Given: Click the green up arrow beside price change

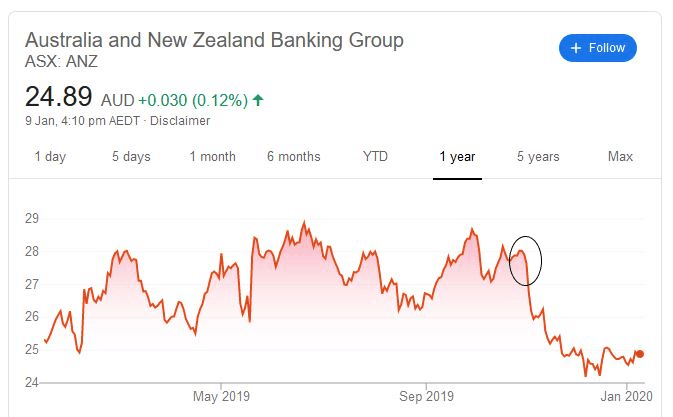Looking at the screenshot, I should point(258,100).
